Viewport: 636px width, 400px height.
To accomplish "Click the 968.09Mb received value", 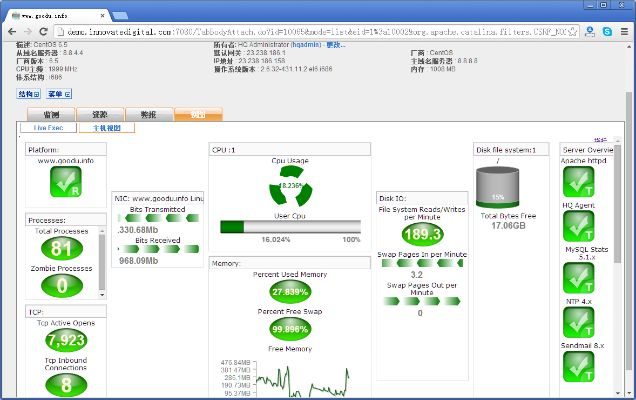I will click(138, 261).
